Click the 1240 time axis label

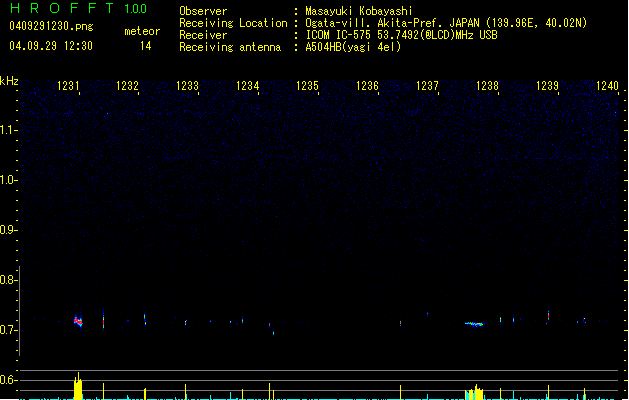tap(607, 86)
